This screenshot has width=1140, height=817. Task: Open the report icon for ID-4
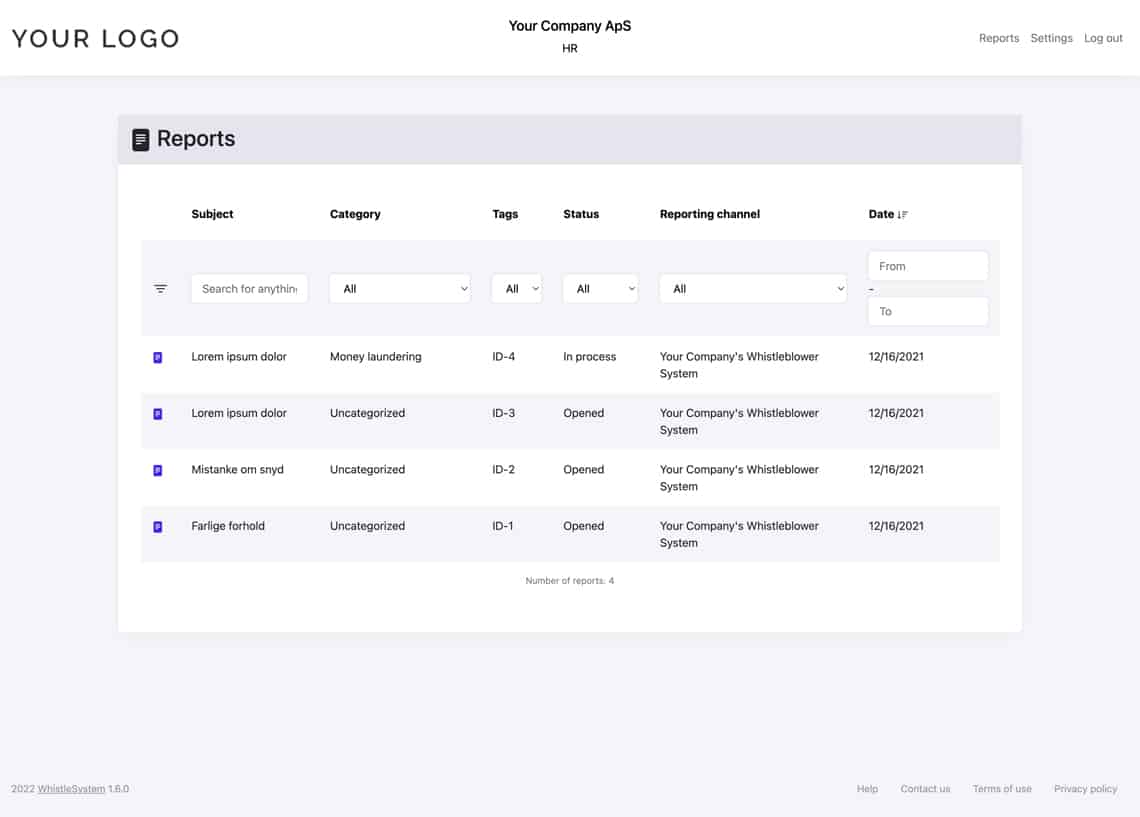158,358
